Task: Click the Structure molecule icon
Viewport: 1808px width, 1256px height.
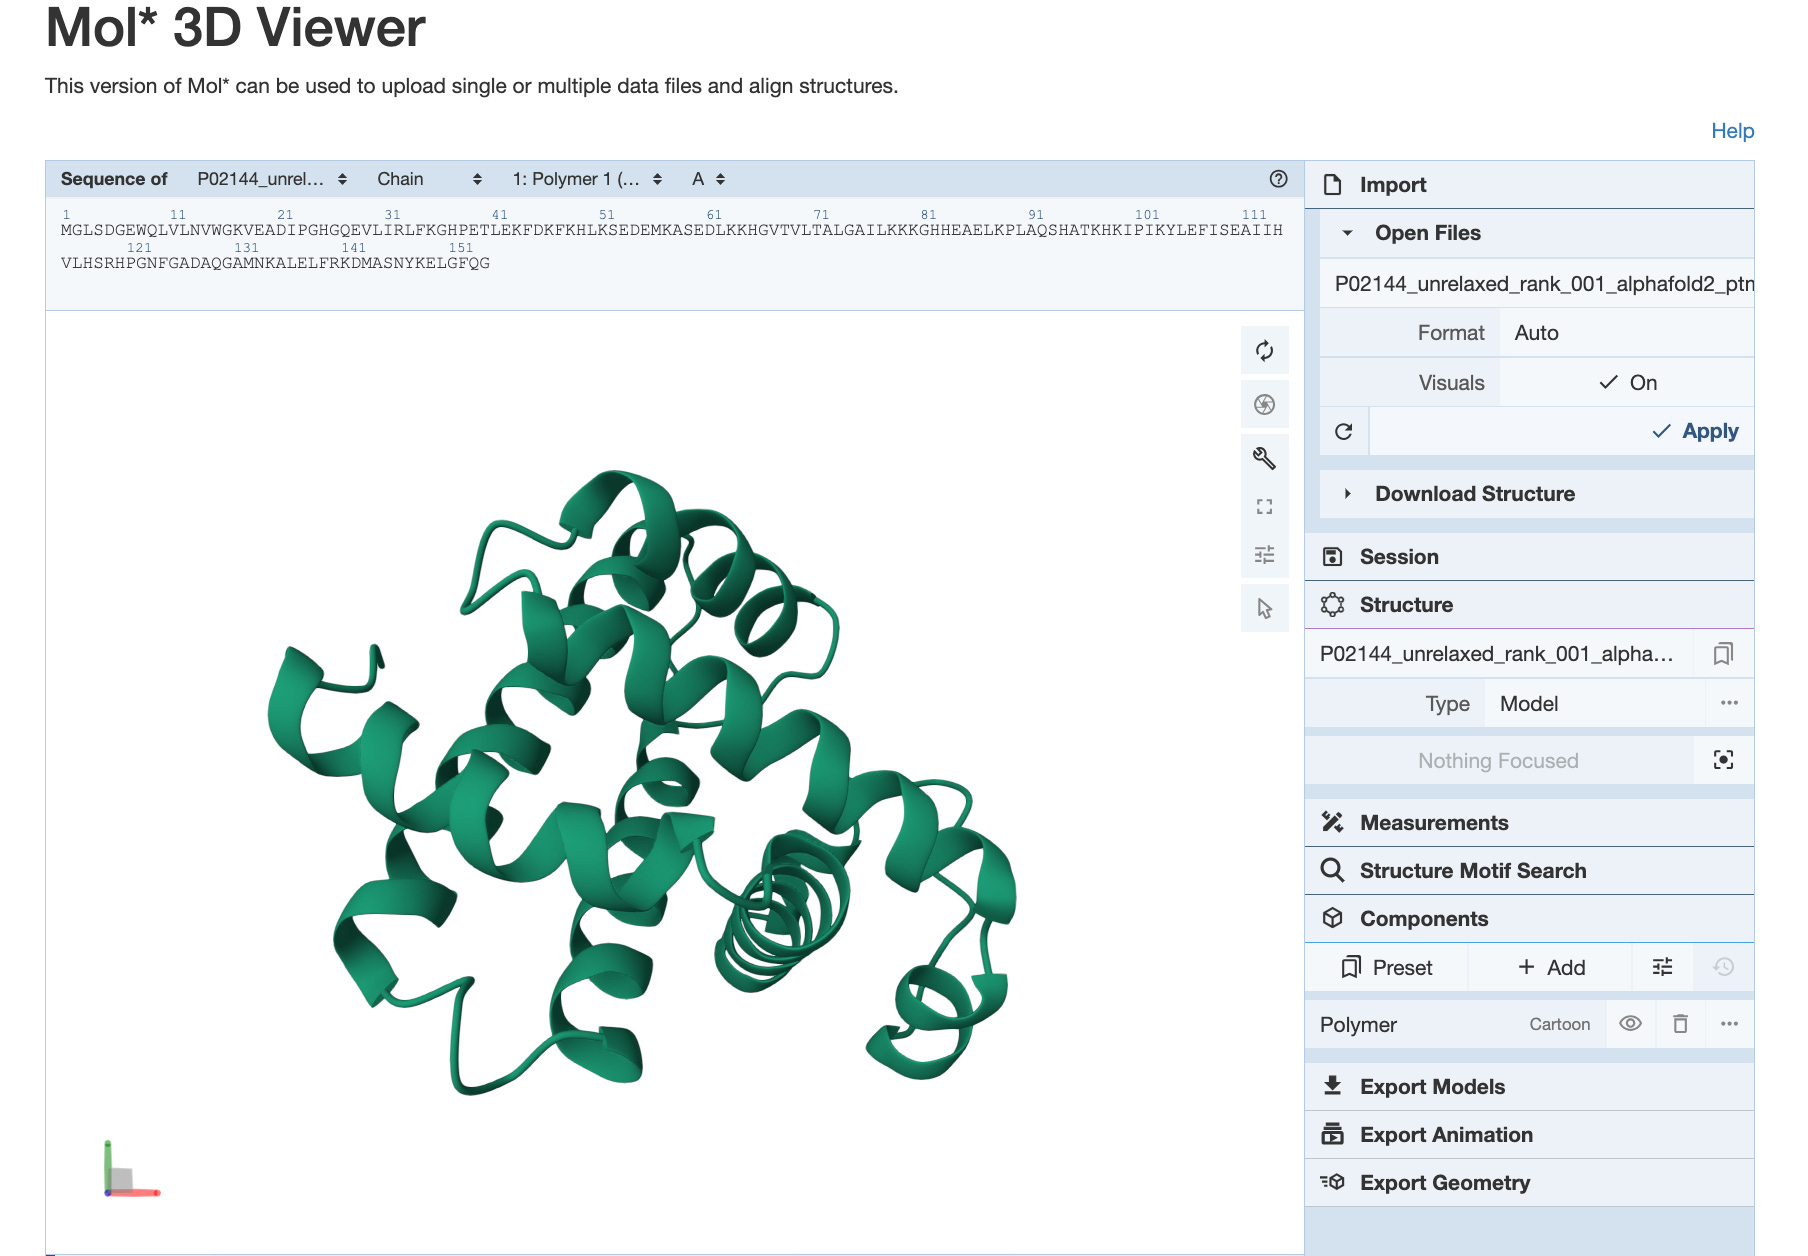Action: click(x=1332, y=605)
